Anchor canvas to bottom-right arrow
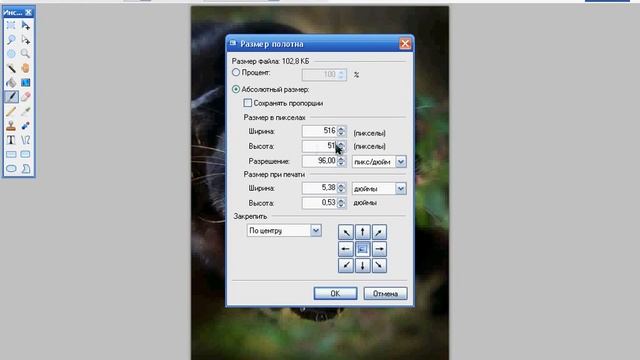 click(379, 266)
